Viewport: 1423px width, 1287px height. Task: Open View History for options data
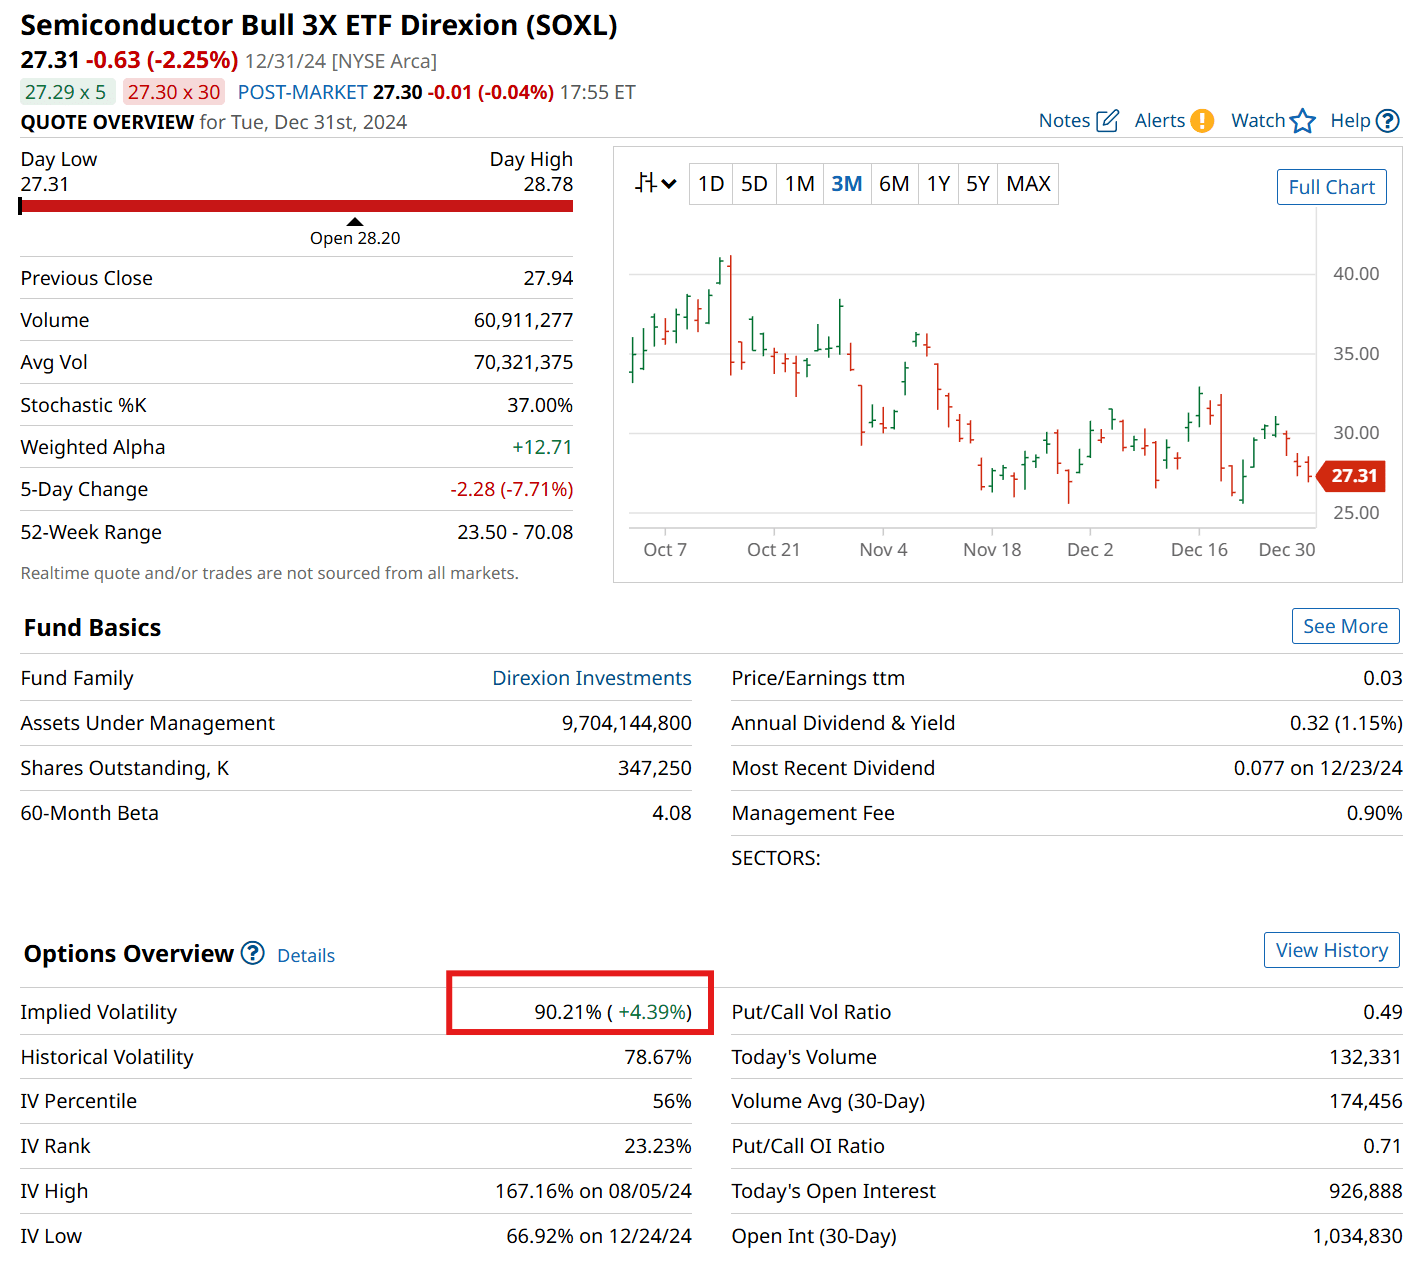tap(1331, 949)
